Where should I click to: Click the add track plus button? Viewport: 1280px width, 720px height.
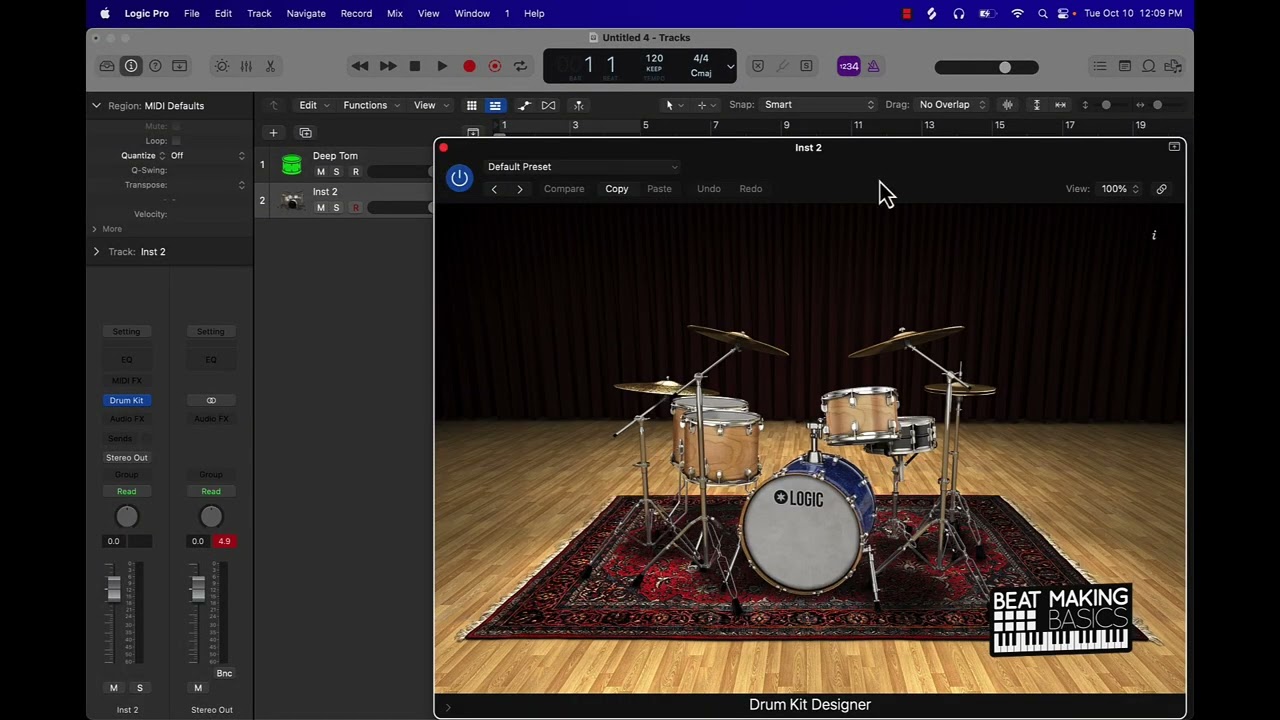[x=273, y=133]
